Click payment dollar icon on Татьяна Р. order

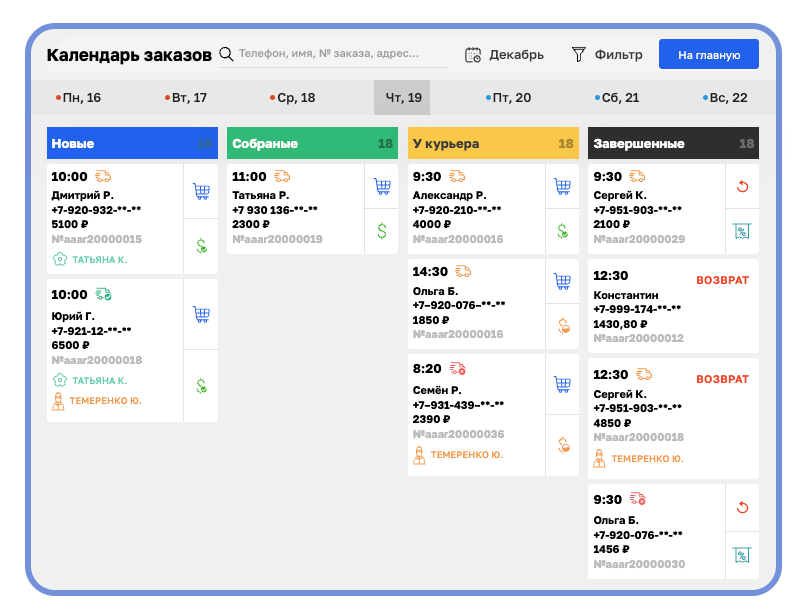click(382, 231)
